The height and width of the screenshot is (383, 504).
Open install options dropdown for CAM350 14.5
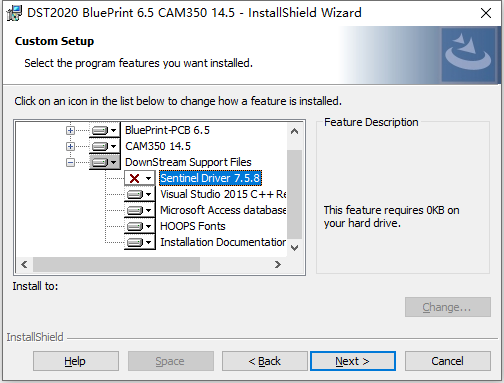[x=105, y=146]
